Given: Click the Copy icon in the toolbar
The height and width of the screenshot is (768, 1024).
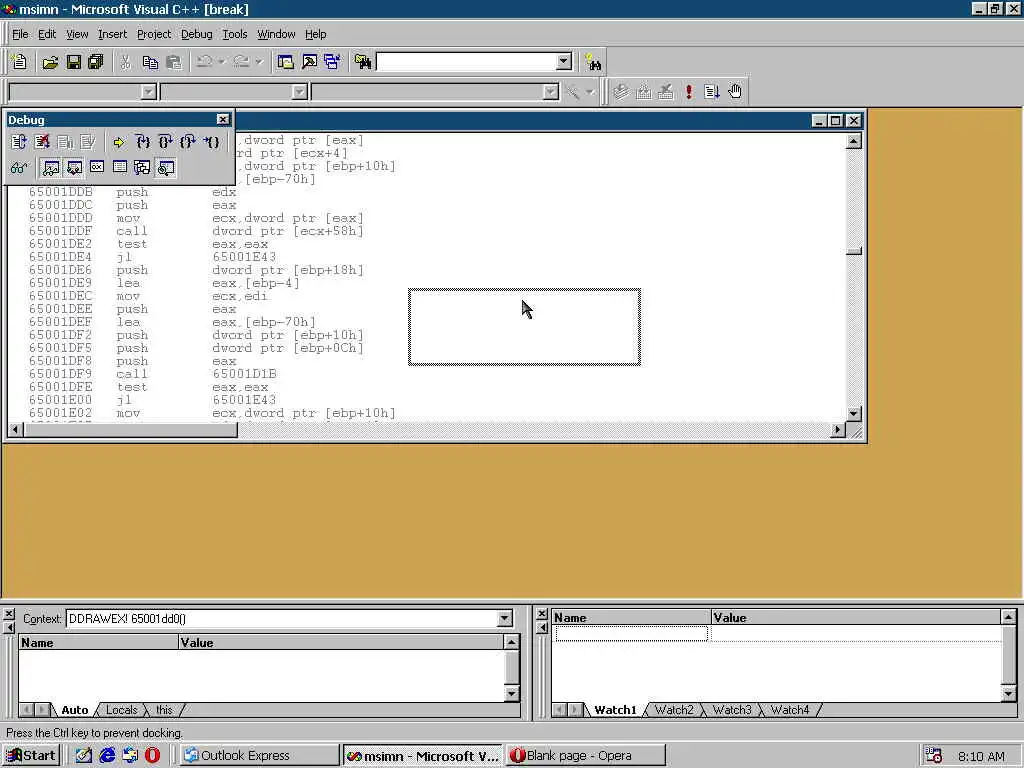Looking at the screenshot, I should tap(150, 62).
